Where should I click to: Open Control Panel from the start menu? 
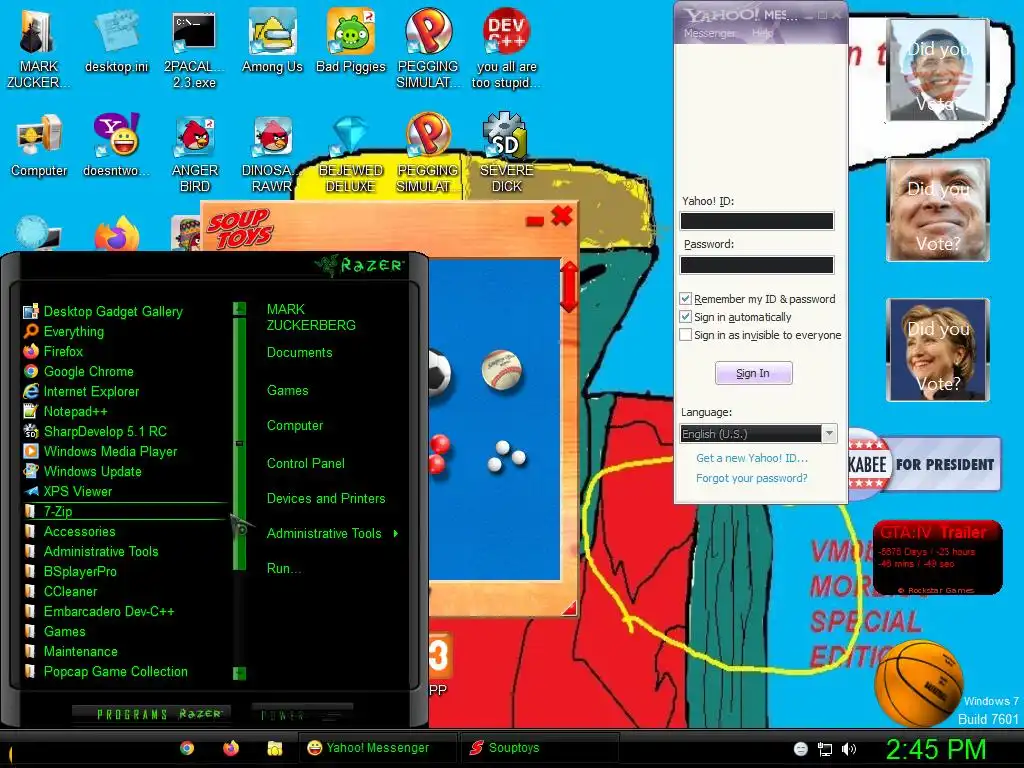tap(306, 464)
